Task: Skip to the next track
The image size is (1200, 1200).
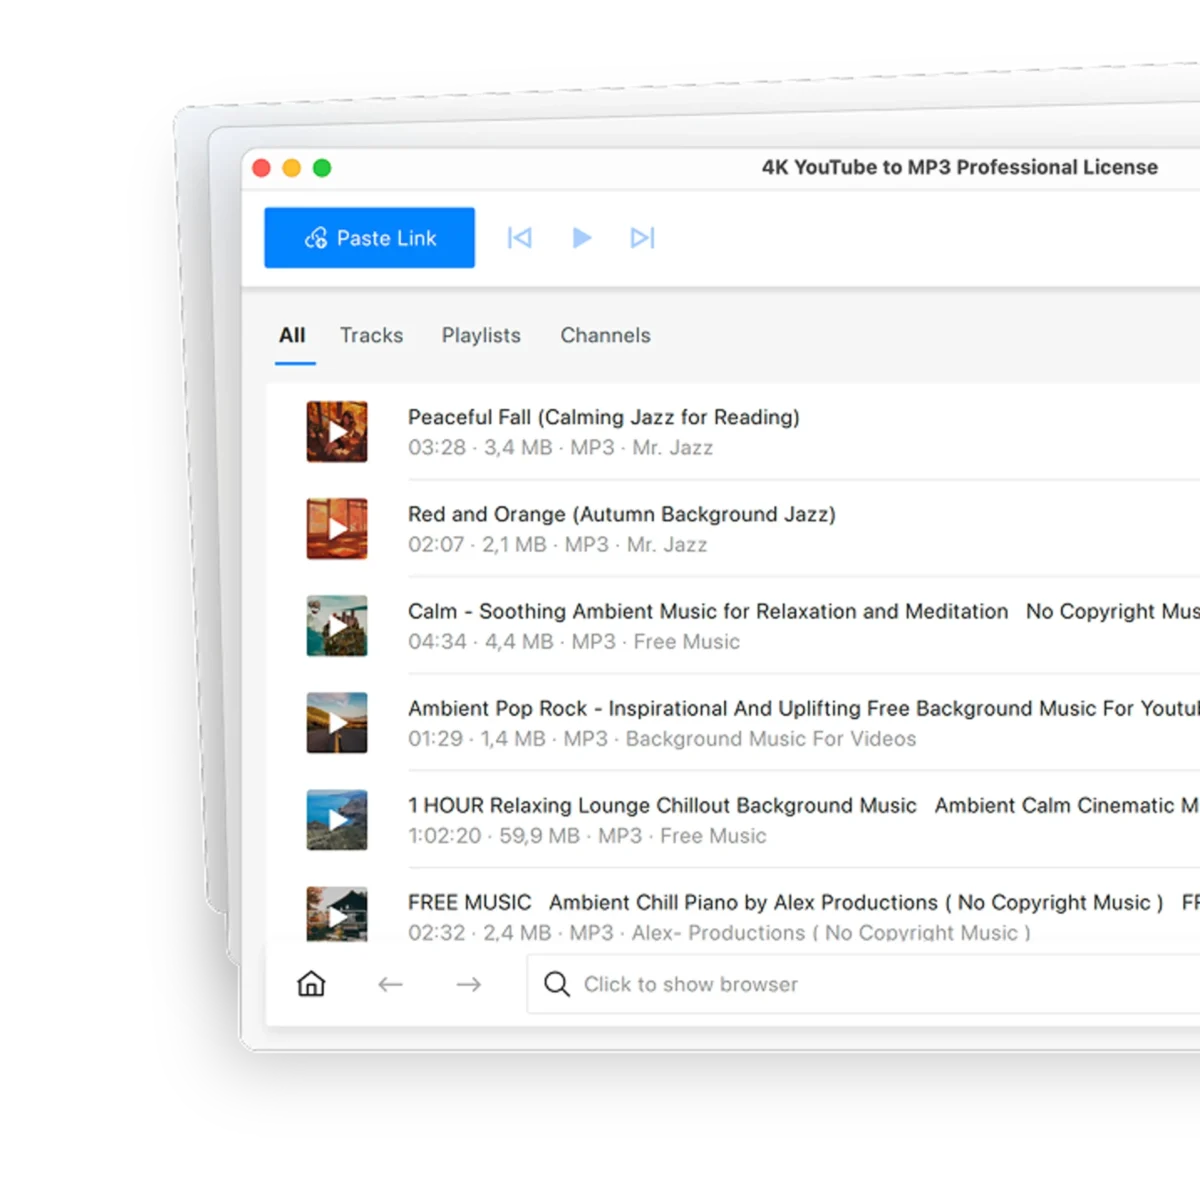Action: click(642, 238)
